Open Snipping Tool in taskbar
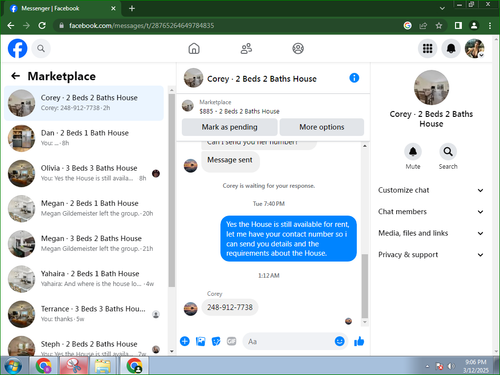Screen dimensions: 500x375 [x=74, y=366]
